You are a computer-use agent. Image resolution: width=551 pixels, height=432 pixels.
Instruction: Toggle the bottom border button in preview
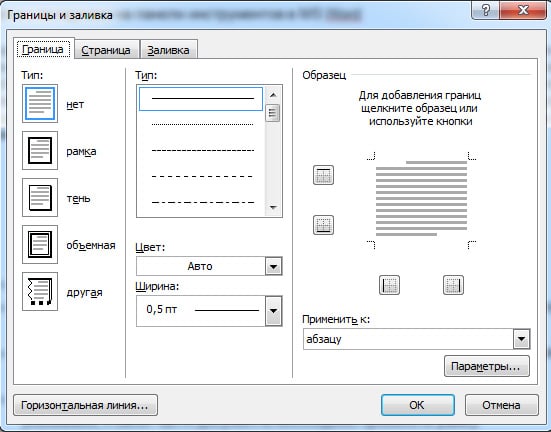323,225
